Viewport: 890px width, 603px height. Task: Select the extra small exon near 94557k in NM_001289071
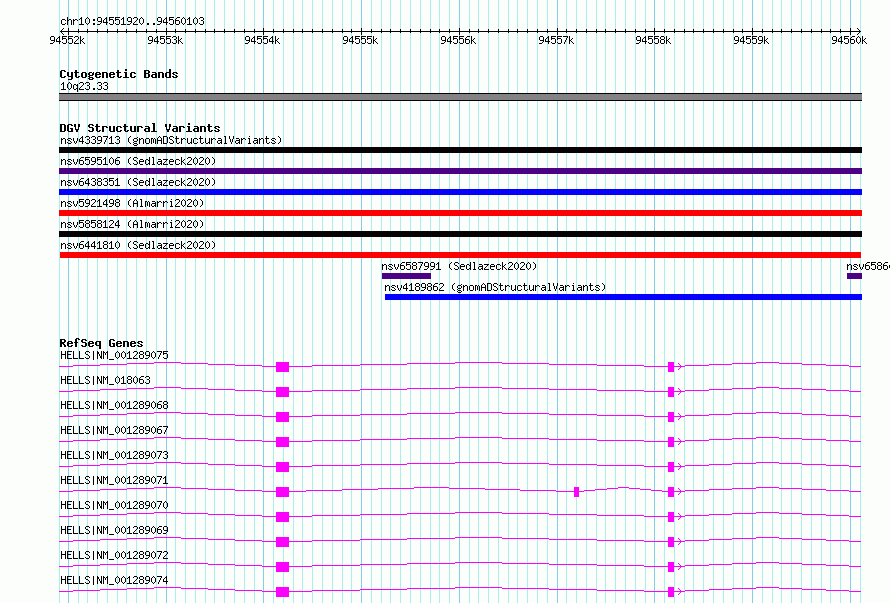point(577,492)
